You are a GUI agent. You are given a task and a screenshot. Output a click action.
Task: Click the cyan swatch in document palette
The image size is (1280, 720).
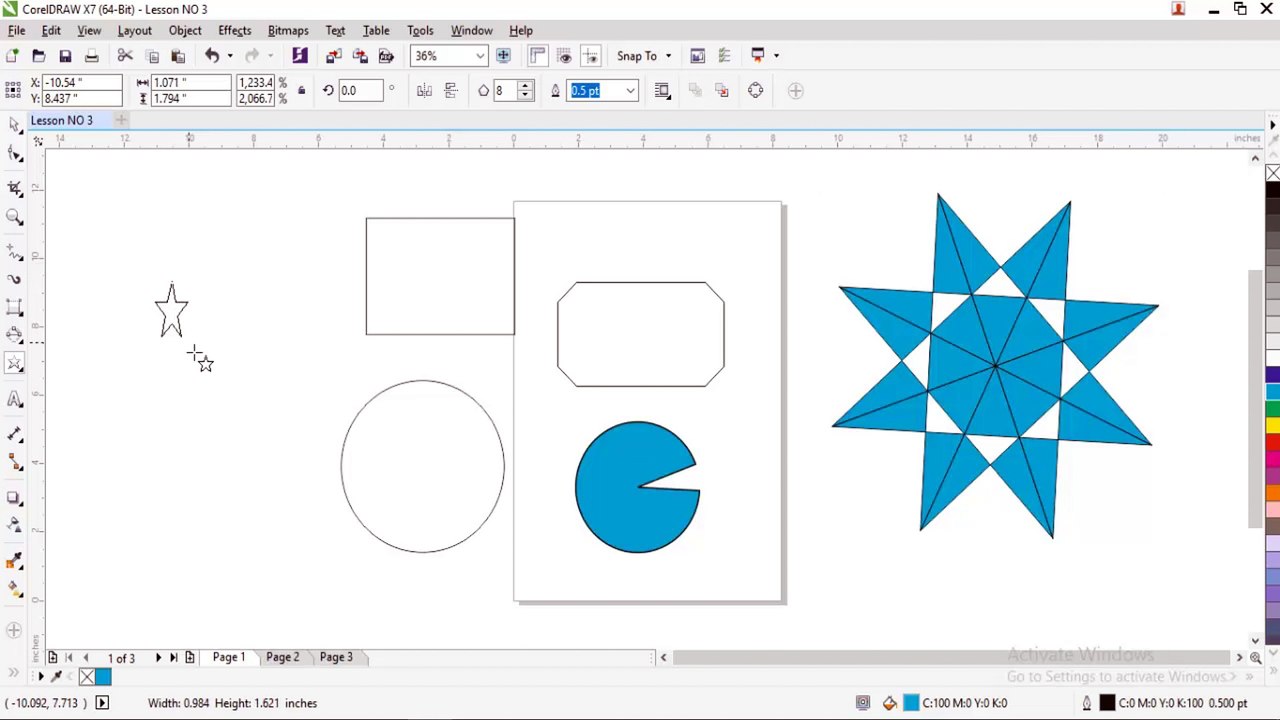click(104, 678)
